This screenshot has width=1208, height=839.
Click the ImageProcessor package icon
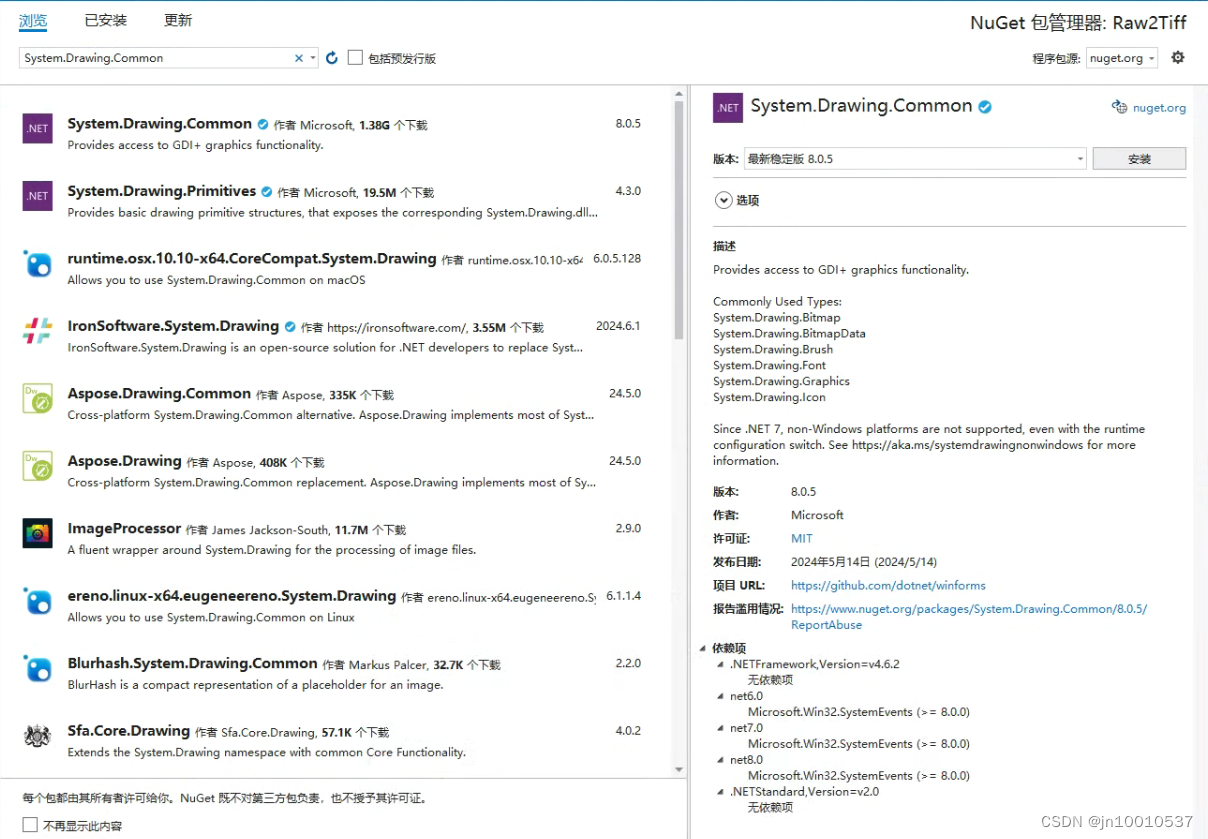pos(36,533)
